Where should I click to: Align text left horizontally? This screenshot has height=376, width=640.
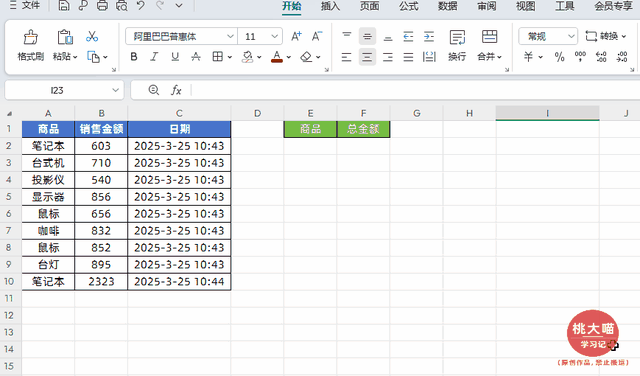(x=347, y=57)
